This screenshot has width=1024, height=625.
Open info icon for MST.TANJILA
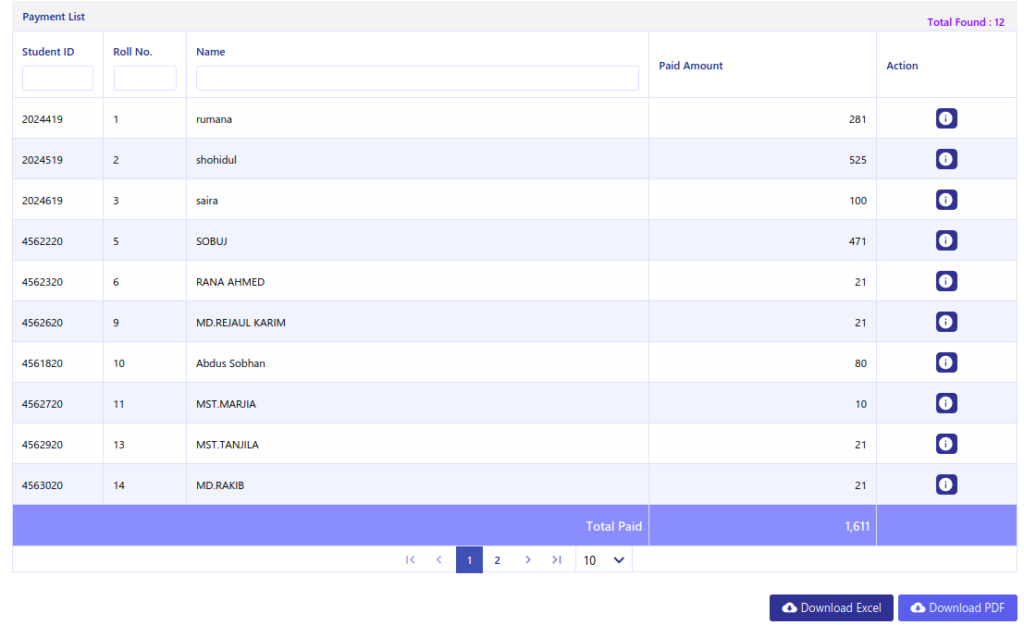946,443
